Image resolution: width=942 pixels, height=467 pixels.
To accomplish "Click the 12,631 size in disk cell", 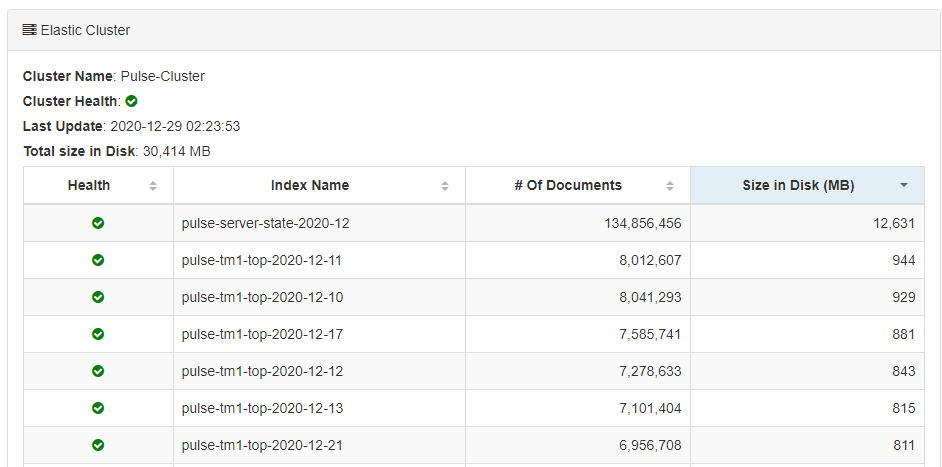I will (893, 223).
